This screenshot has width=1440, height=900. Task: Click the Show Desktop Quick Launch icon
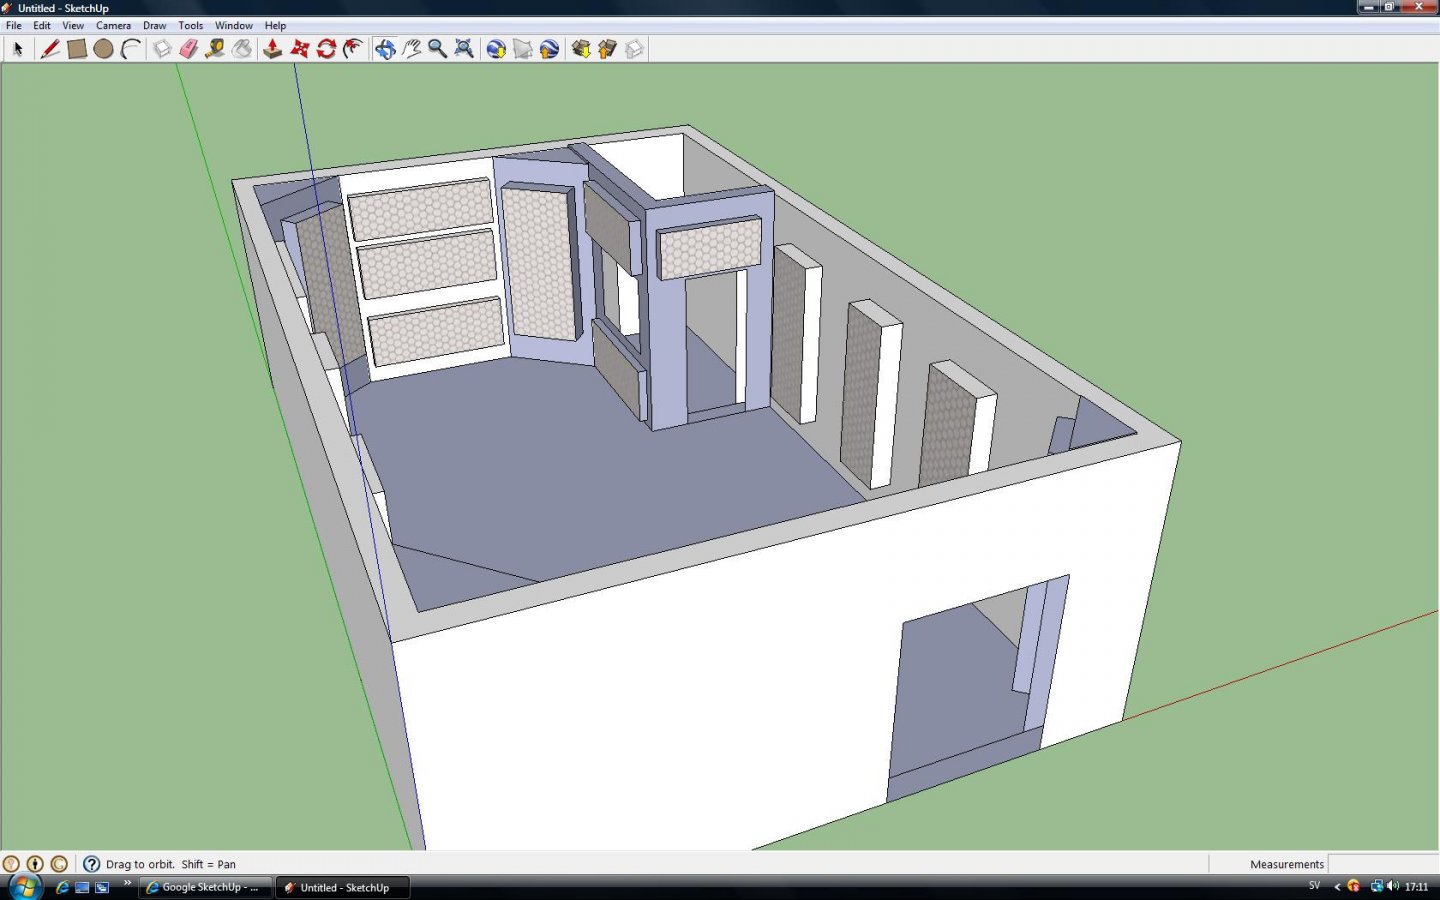pos(82,887)
